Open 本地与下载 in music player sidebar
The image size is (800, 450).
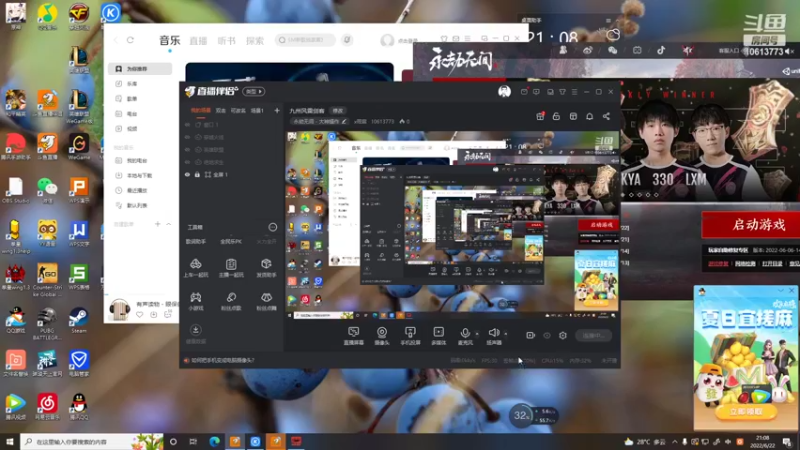click(x=140, y=176)
